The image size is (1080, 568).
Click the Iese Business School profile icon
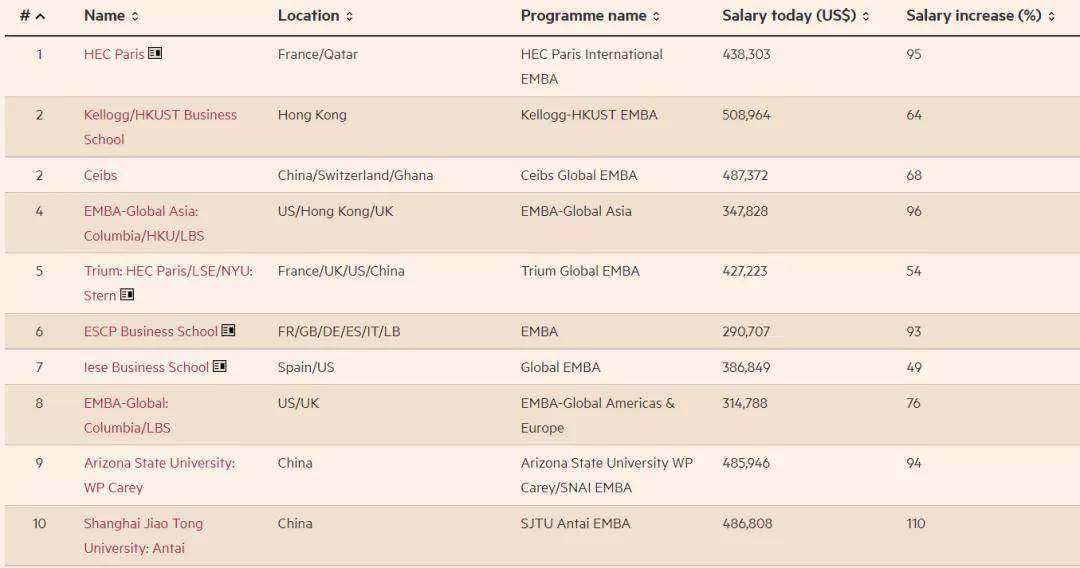click(x=220, y=367)
